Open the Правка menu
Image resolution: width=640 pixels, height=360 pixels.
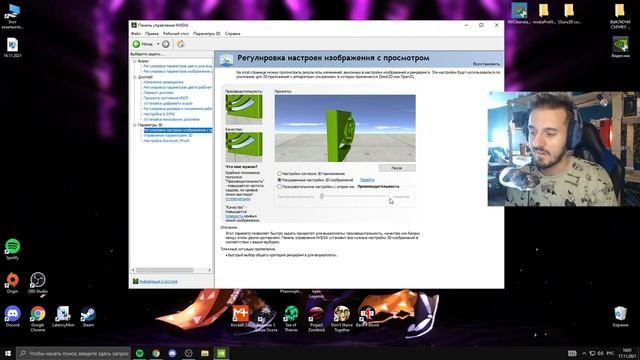click(152, 33)
